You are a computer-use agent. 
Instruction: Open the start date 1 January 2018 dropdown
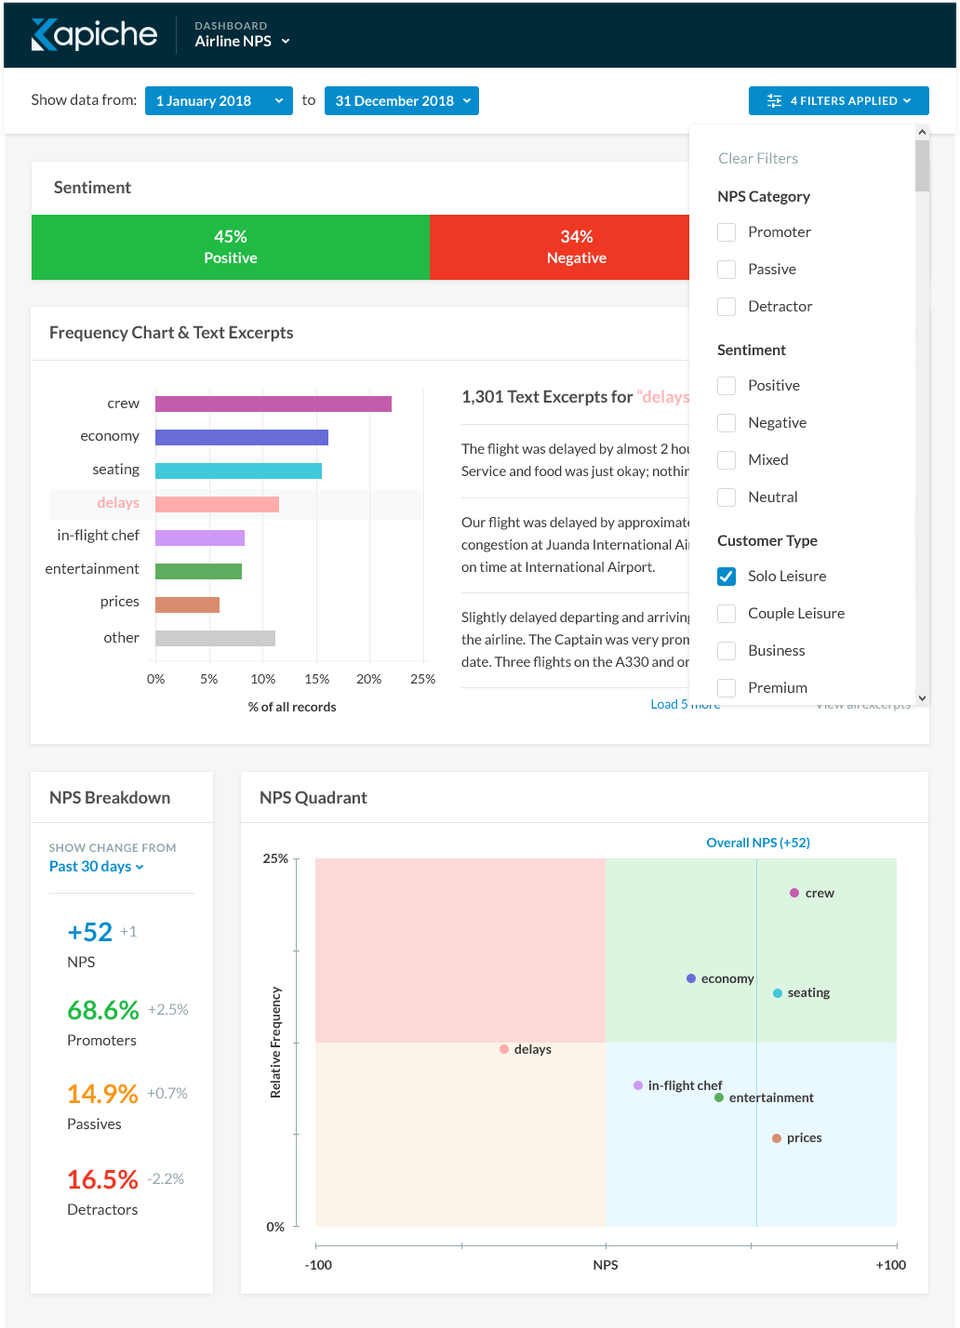tap(218, 101)
